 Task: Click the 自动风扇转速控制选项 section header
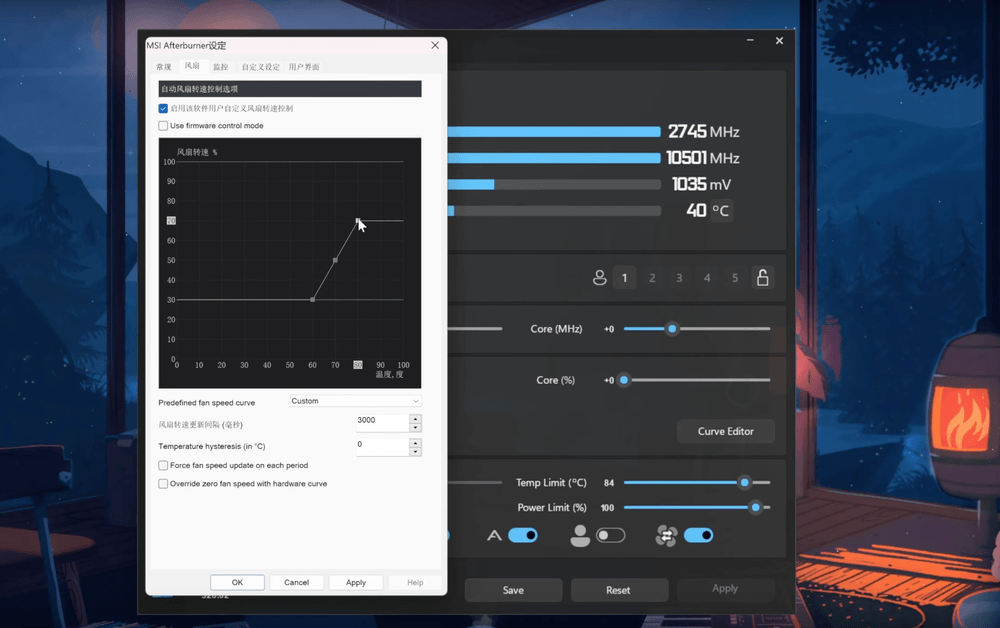pos(290,89)
